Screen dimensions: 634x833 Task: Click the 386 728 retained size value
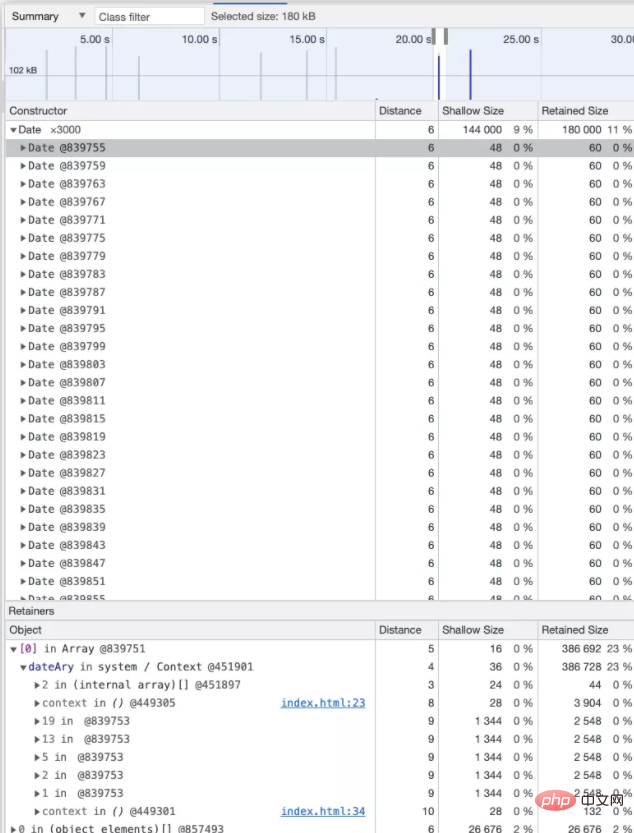click(581, 667)
